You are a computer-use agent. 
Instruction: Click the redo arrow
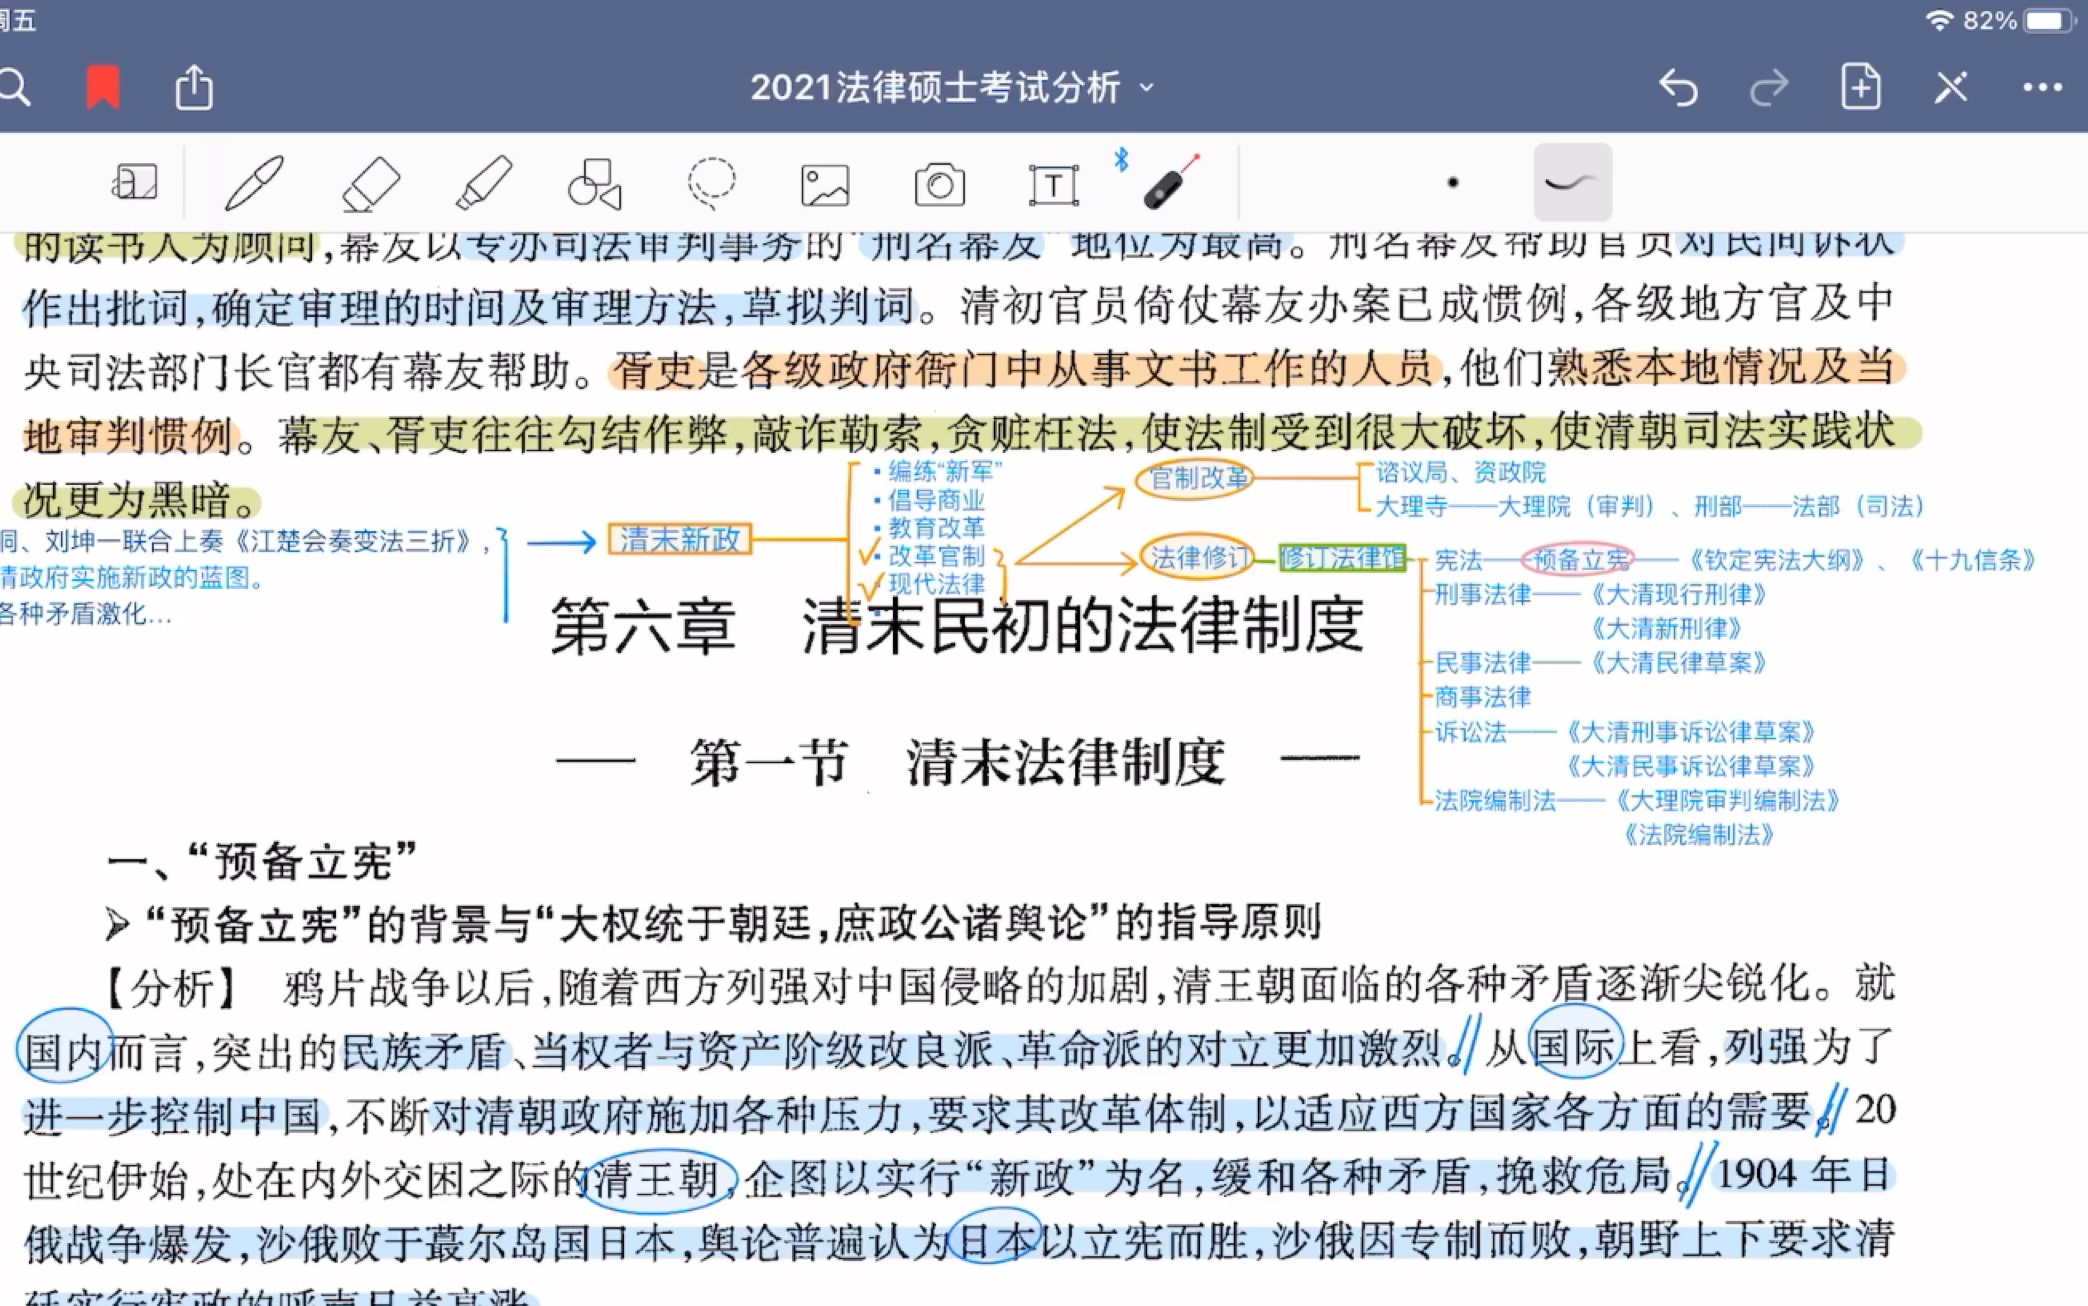pos(1768,88)
